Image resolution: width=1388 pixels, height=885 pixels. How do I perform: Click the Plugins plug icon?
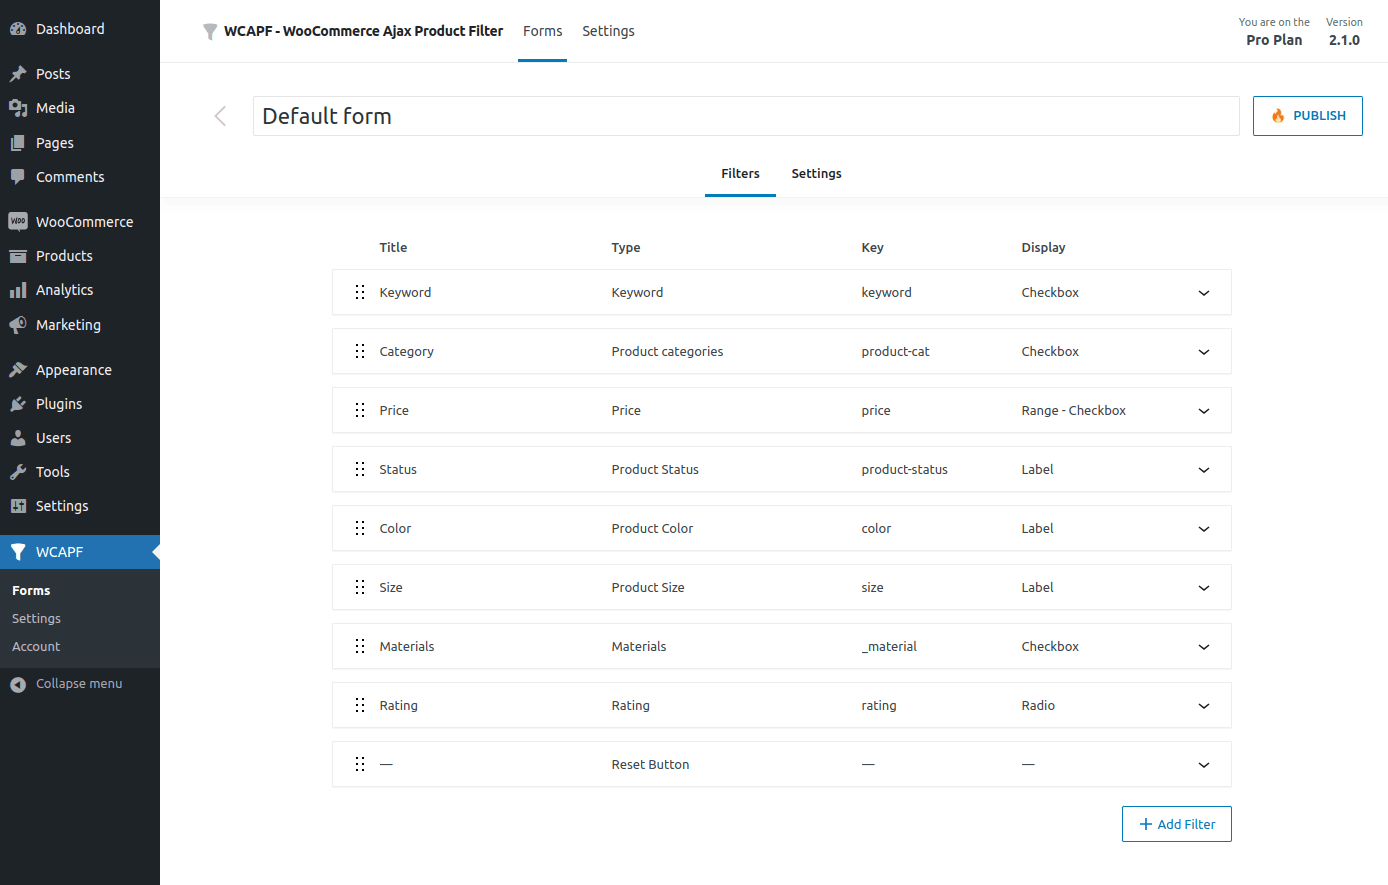click(x=18, y=404)
